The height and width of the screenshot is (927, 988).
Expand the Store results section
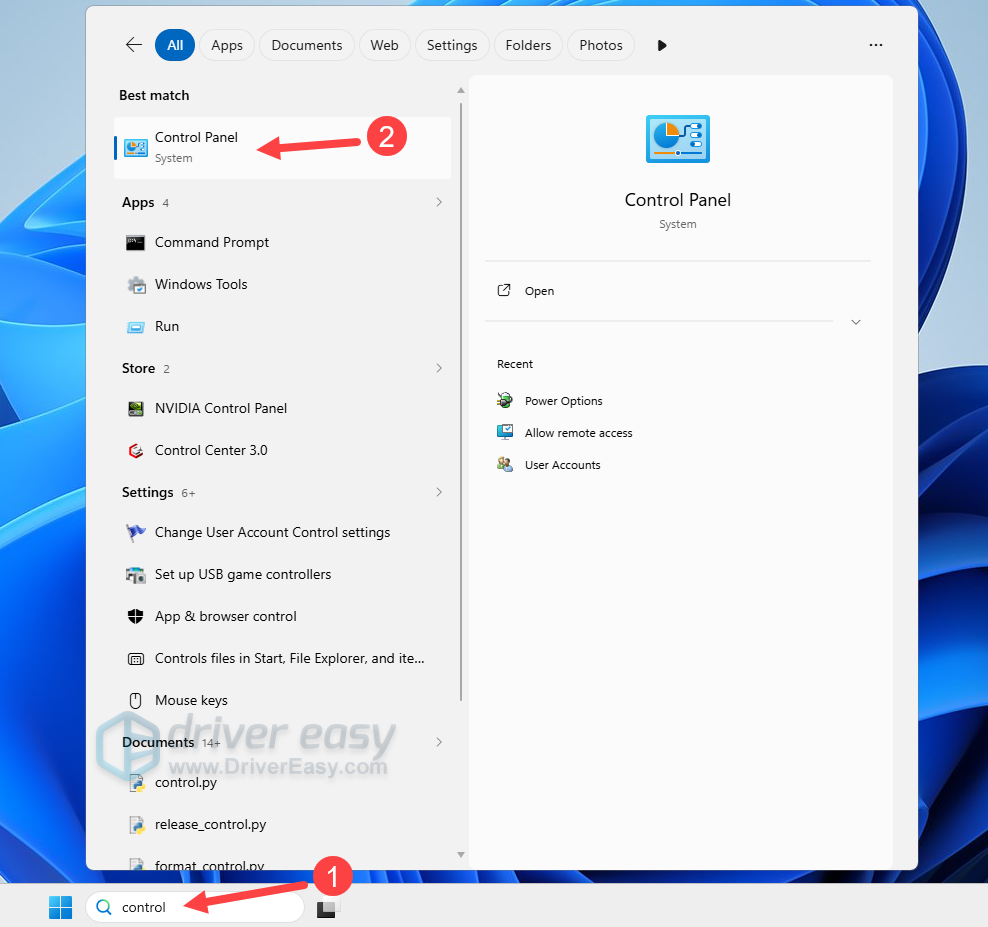click(439, 368)
